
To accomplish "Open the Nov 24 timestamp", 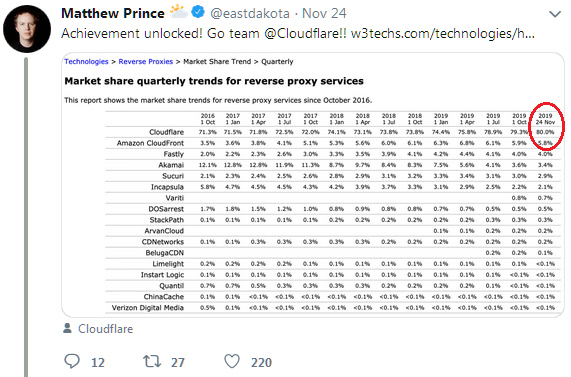I will click(324, 13).
